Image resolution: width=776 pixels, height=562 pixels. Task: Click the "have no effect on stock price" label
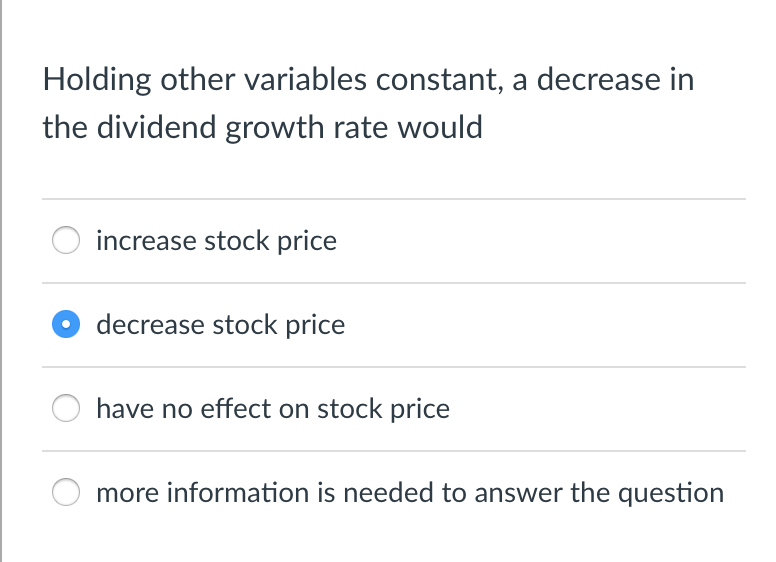point(272,409)
